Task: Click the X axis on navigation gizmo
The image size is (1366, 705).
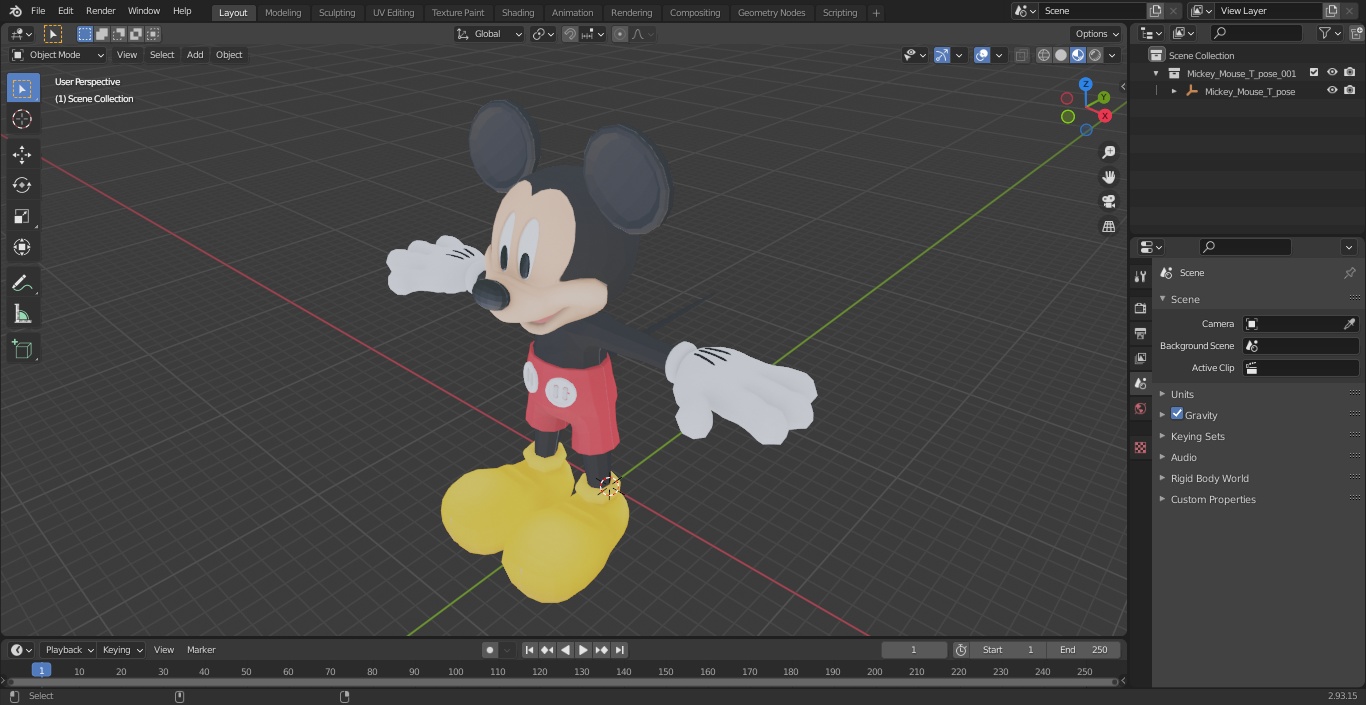Action: point(1105,116)
